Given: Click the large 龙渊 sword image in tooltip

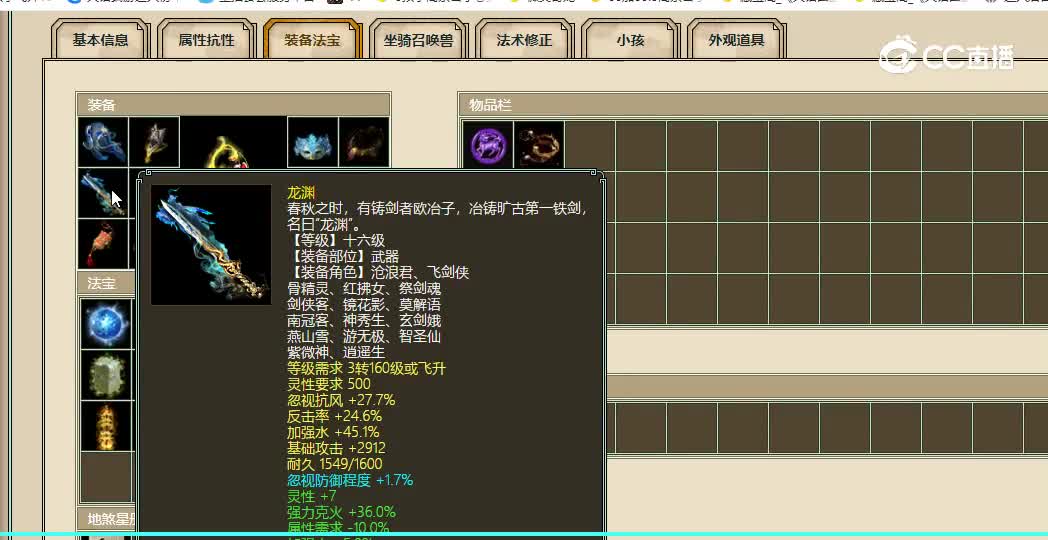Looking at the screenshot, I should coord(211,245).
